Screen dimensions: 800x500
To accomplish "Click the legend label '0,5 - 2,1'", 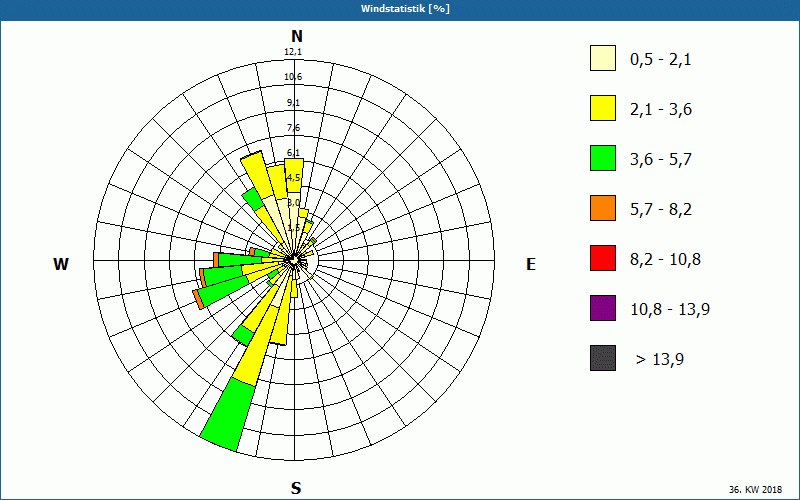I will pyautogui.click(x=661, y=60).
